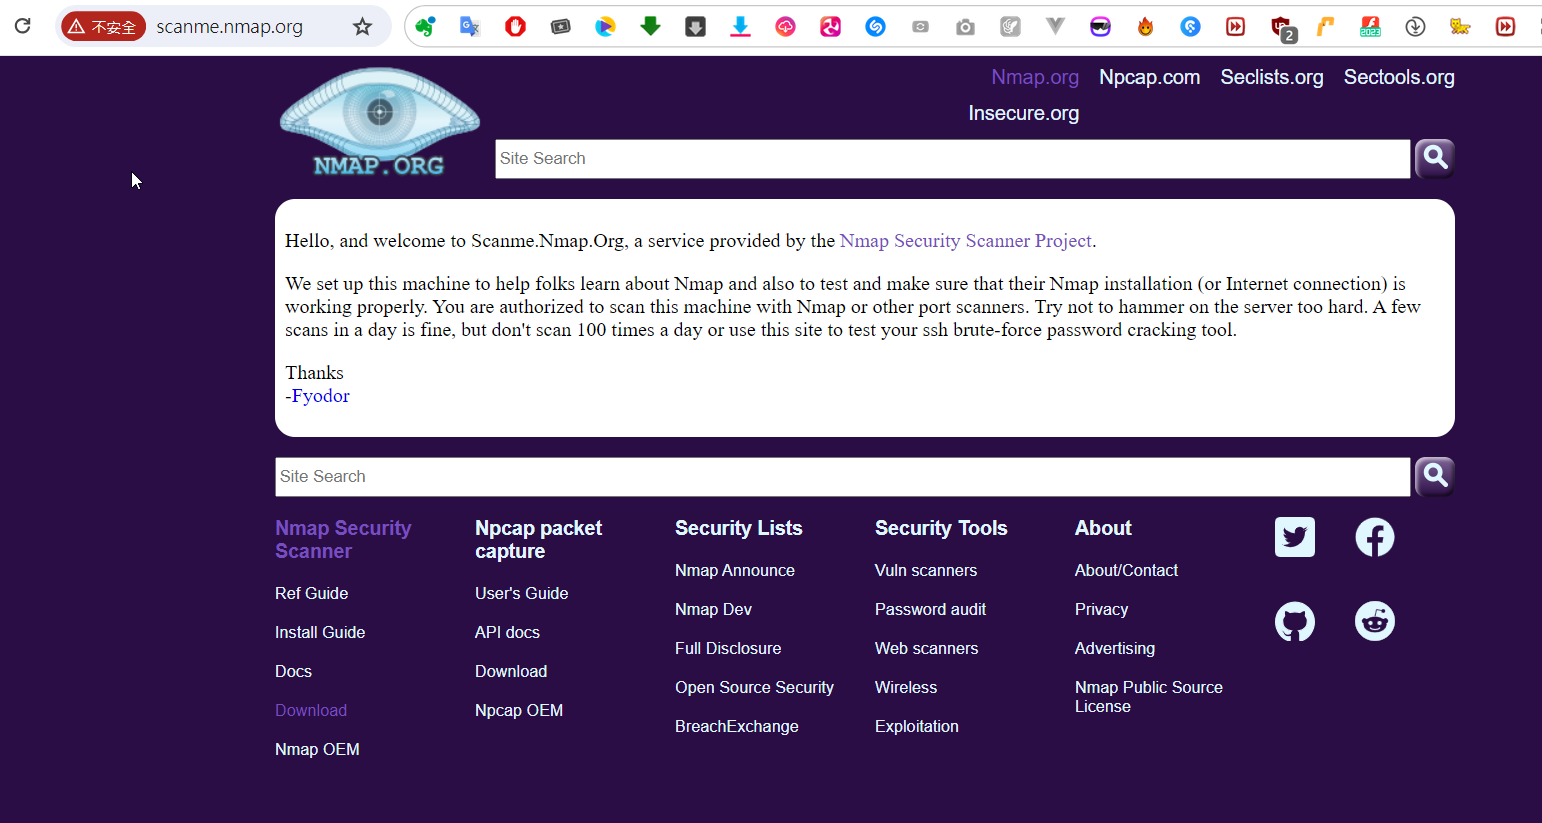This screenshot has width=1542, height=823.
Task: Click the red Flash 2023 extension icon
Action: pyautogui.click(x=1370, y=27)
